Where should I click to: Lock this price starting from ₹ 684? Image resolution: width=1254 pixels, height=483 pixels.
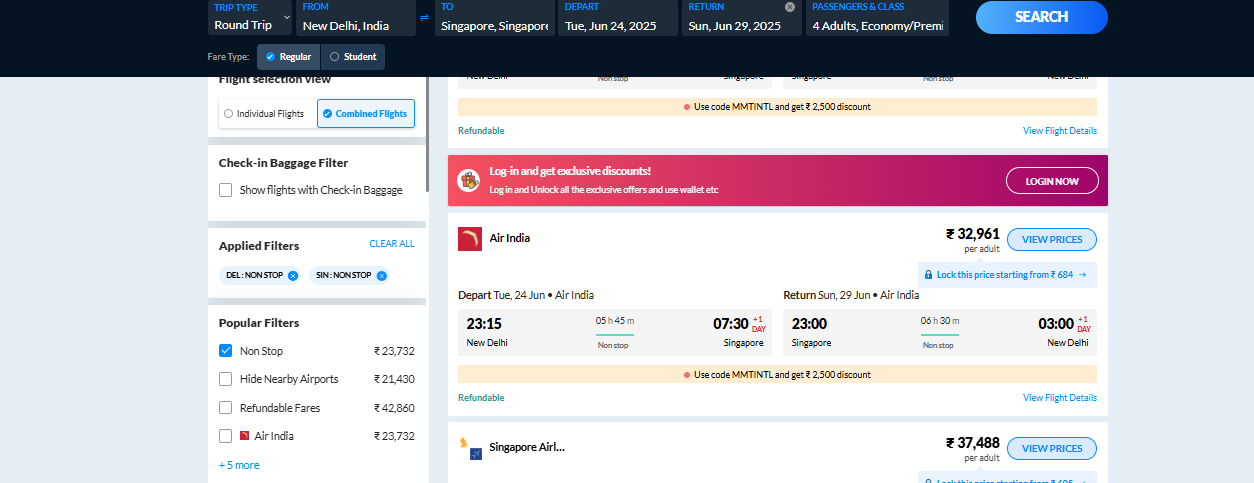click(1008, 274)
